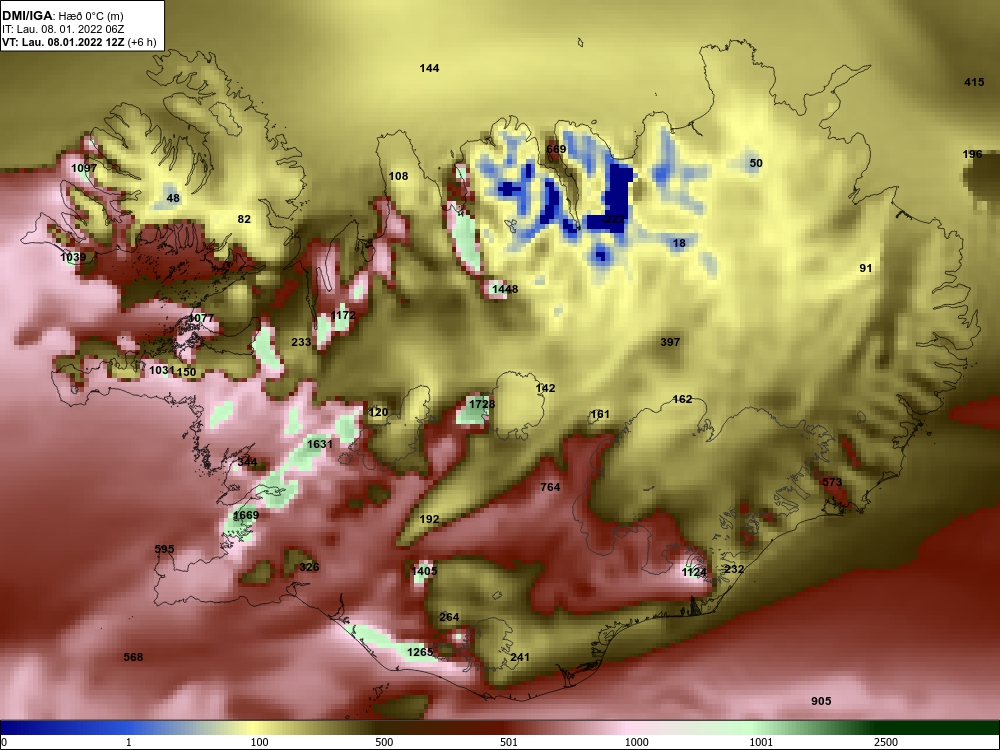
Task: Select the 162 height value
Action: [682, 399]
